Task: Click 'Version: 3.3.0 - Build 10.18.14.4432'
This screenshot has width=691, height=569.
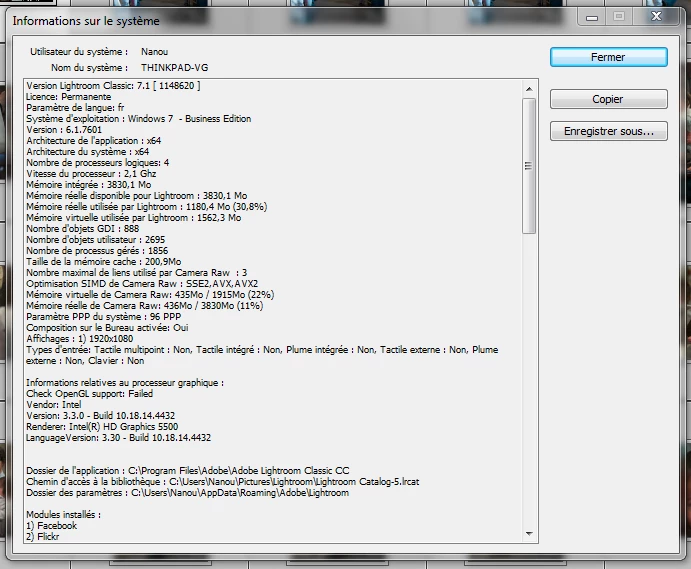Action: point(100,416)
